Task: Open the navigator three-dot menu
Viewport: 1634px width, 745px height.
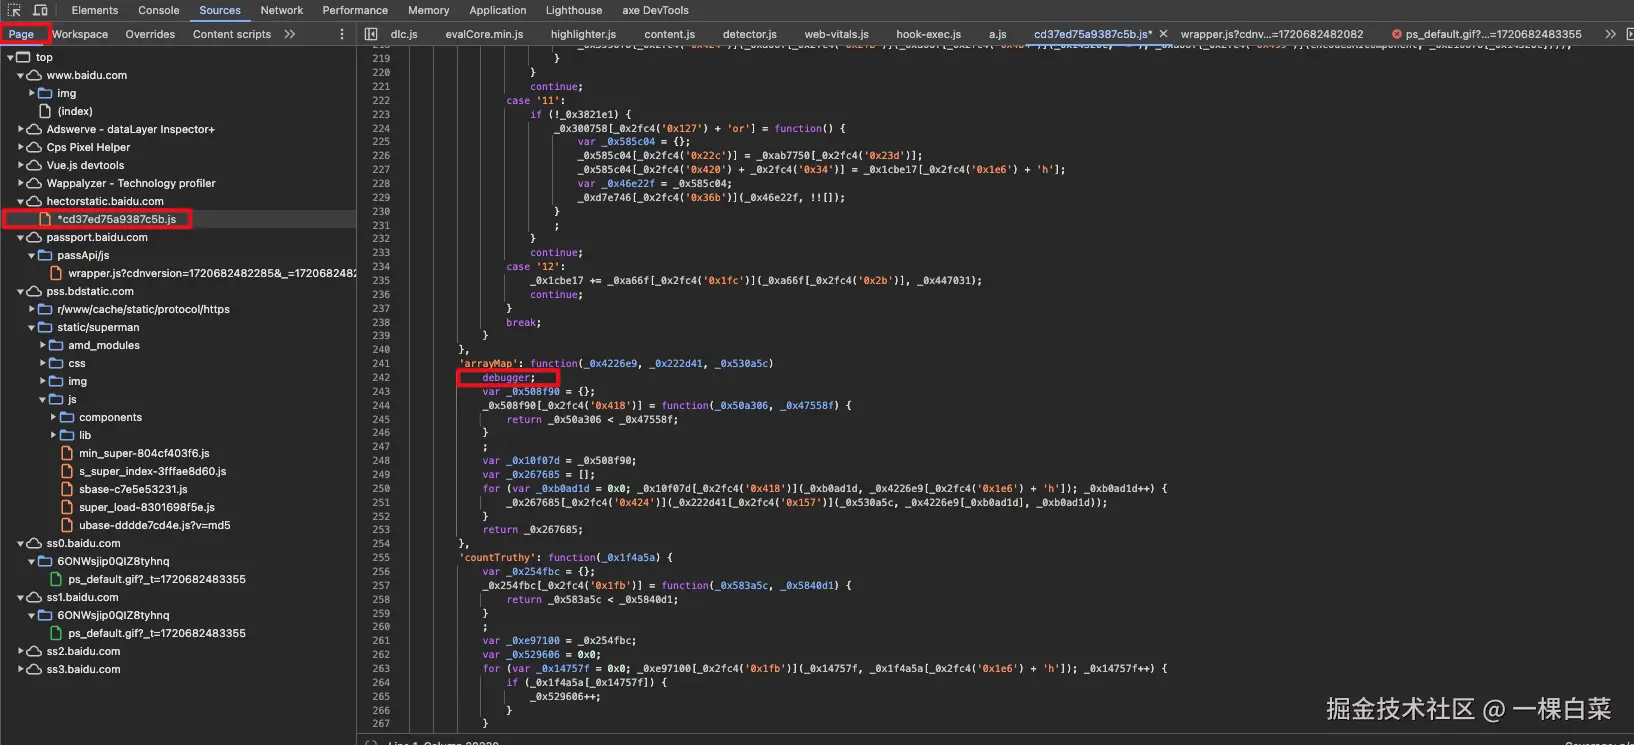Action: click(x=342, y=34)
